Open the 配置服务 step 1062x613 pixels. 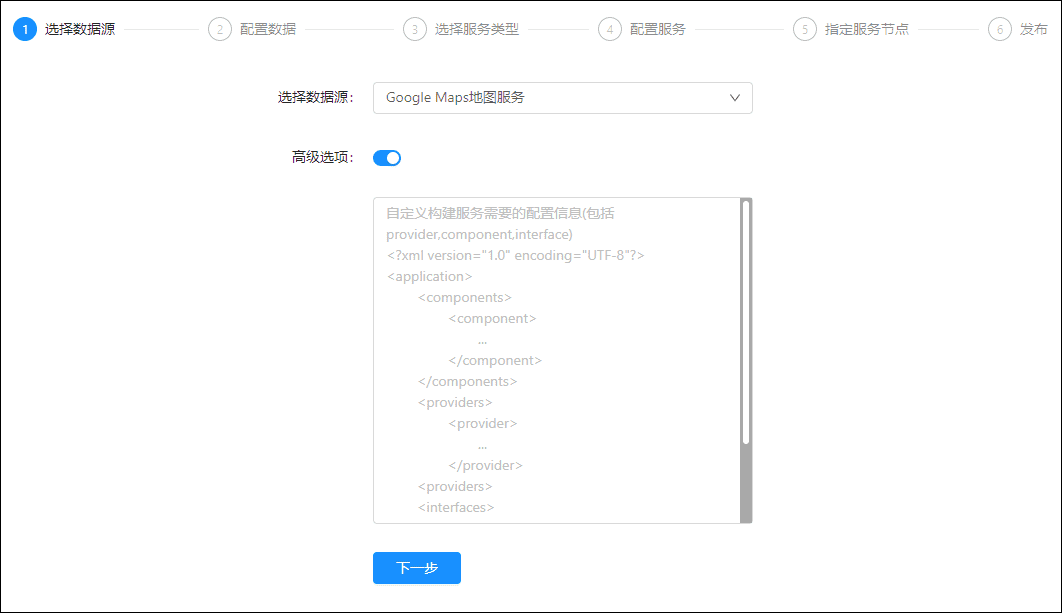click(x=658, y=29)
